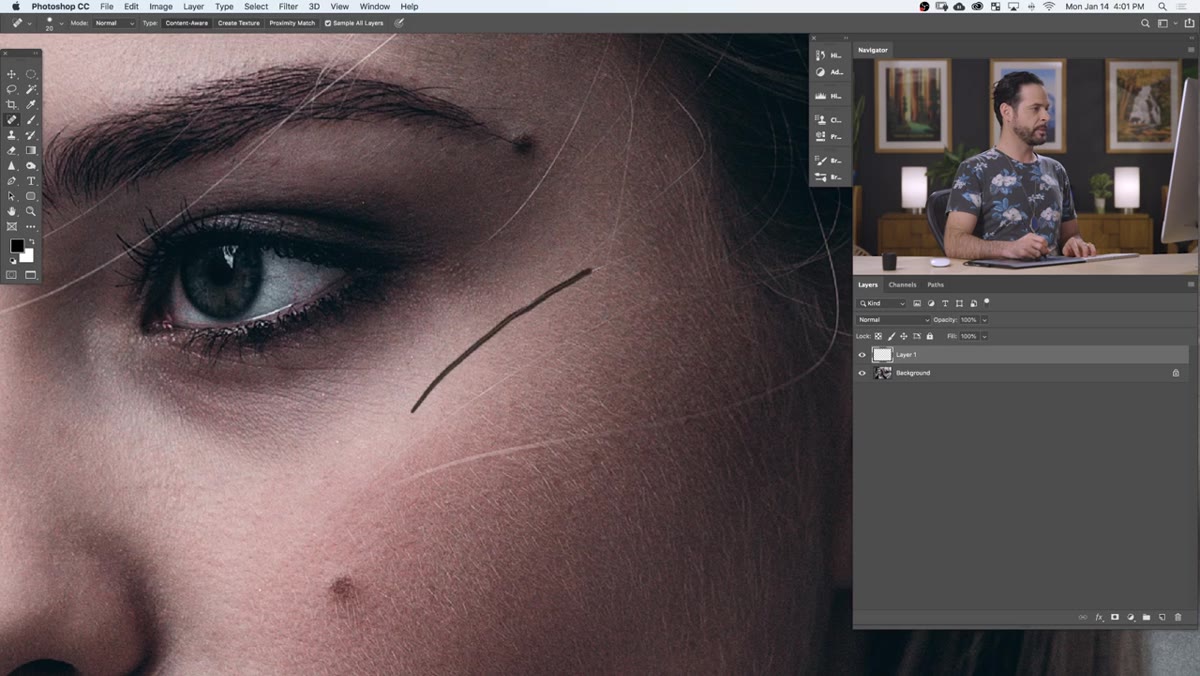1200x676 pixels.
Task: Toggle Sample All Layers checkbox
Action: (328, 22)
